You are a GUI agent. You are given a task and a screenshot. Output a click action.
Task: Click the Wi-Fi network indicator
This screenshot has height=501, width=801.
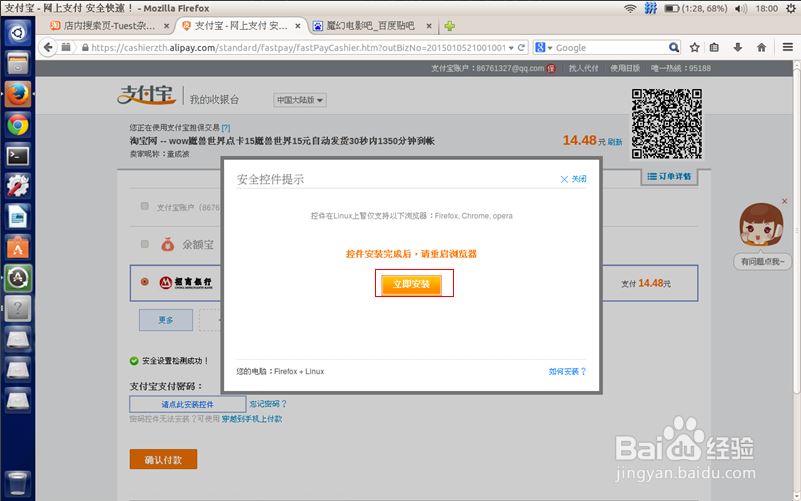tap(630, 8)
